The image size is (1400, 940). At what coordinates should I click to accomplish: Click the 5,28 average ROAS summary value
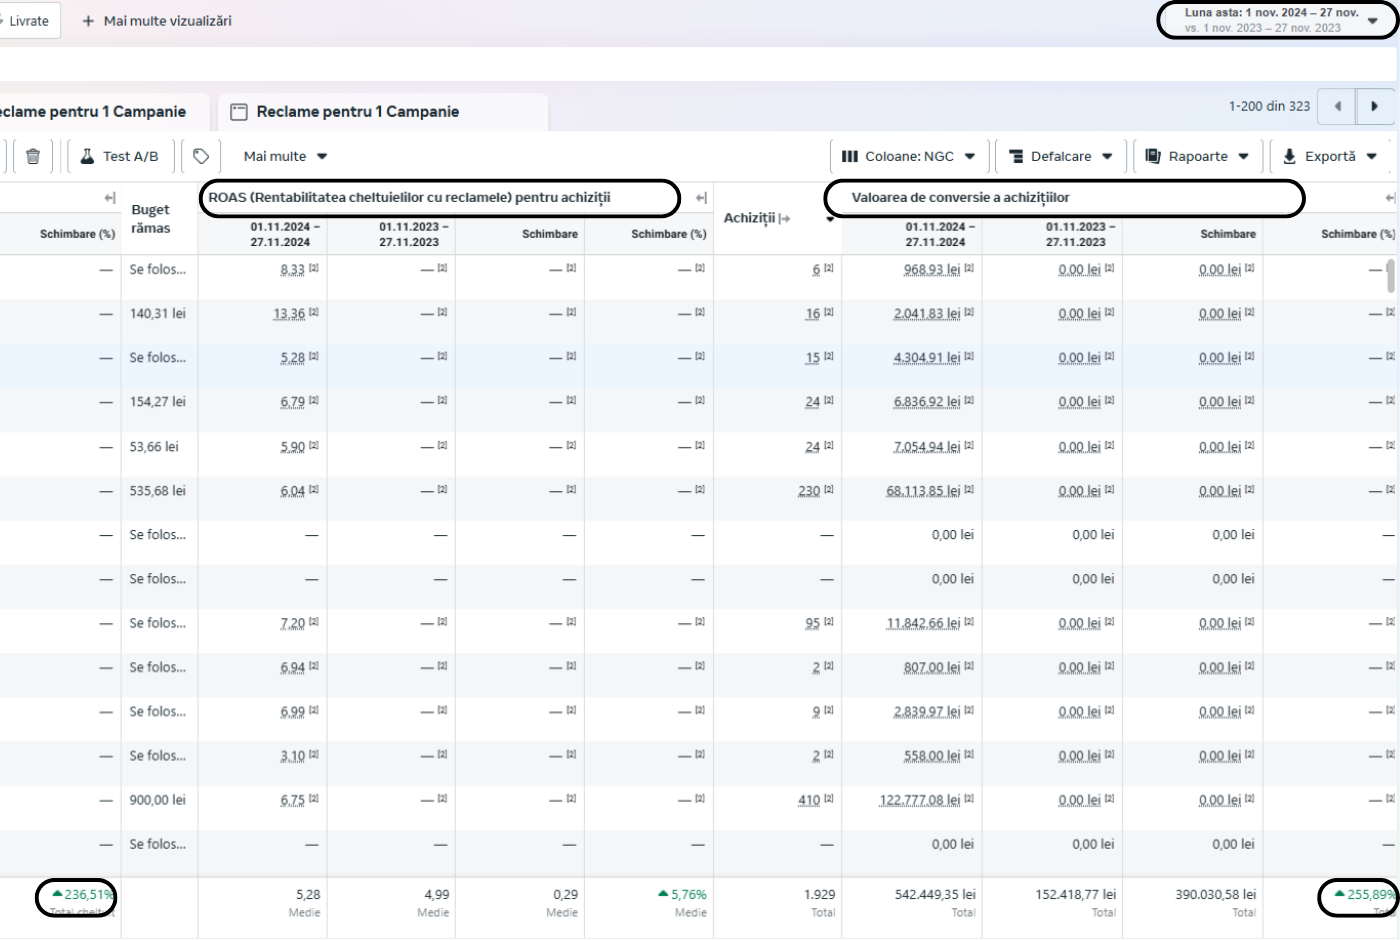[x=308, y=895]
